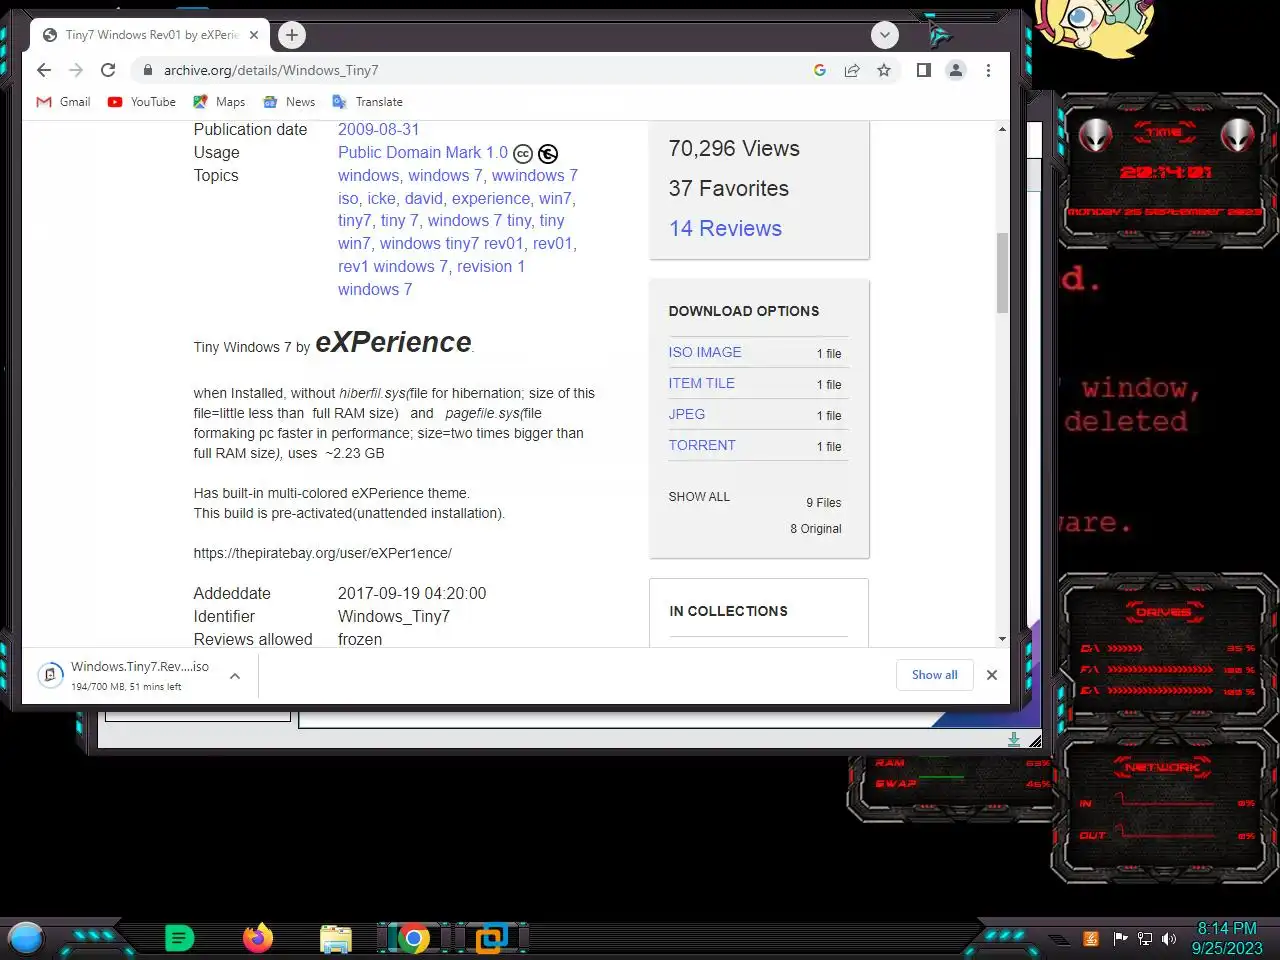The image size is (1280, 960).
Task: Open the Maps bookmark
Action: pyautogui.click(x=219, y=102)
